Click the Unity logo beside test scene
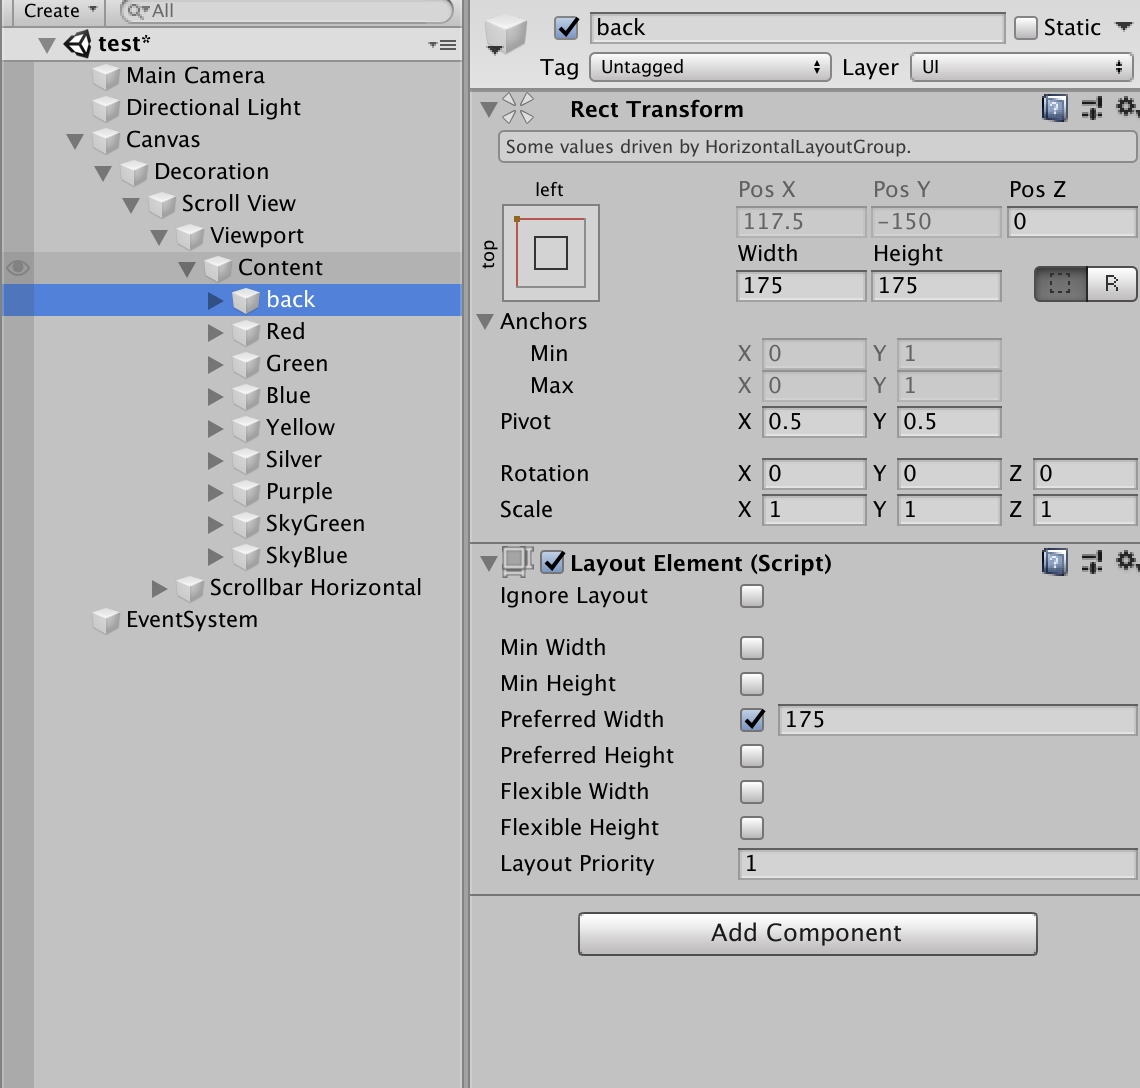The width and height of the screenshot is (1140, 1088). point(77,44)
